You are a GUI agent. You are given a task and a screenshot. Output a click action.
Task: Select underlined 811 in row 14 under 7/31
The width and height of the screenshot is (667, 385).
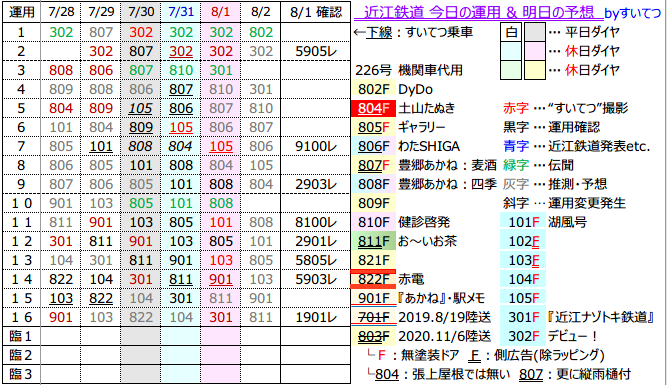click(x=181, y=279)
